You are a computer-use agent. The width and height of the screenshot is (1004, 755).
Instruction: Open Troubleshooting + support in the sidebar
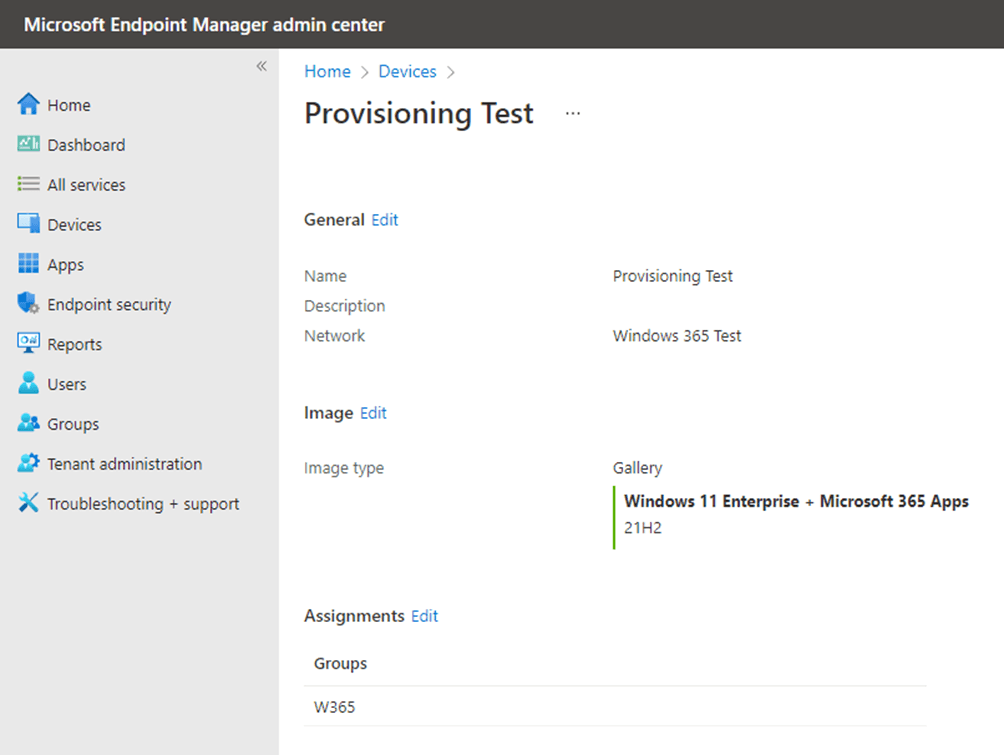[x=143, y=504]
